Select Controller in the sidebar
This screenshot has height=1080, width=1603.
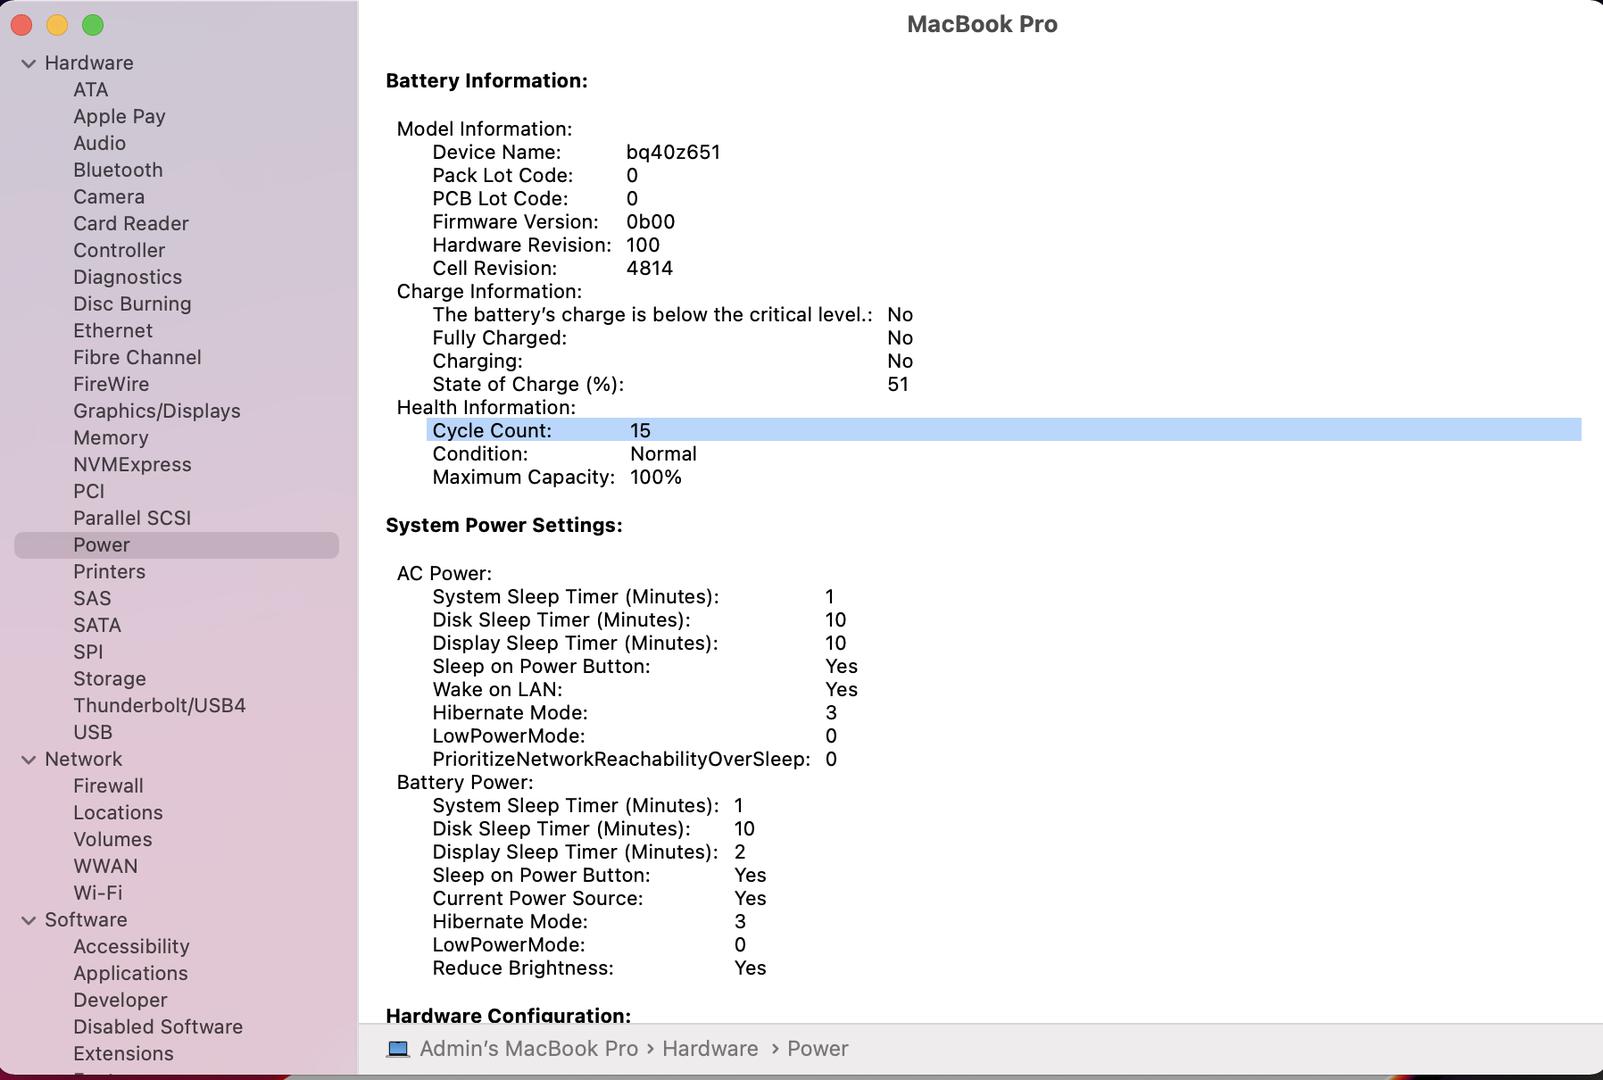pos(119,250)
